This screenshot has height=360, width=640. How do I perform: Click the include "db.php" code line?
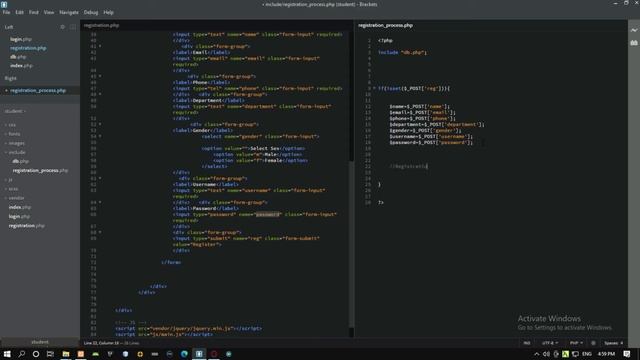pos(402,52)
